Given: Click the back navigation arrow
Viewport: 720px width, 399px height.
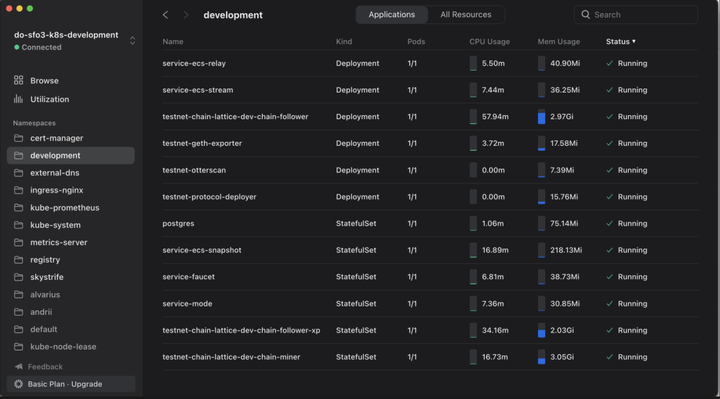Looking at the screenshot, I should coord(165,15).
